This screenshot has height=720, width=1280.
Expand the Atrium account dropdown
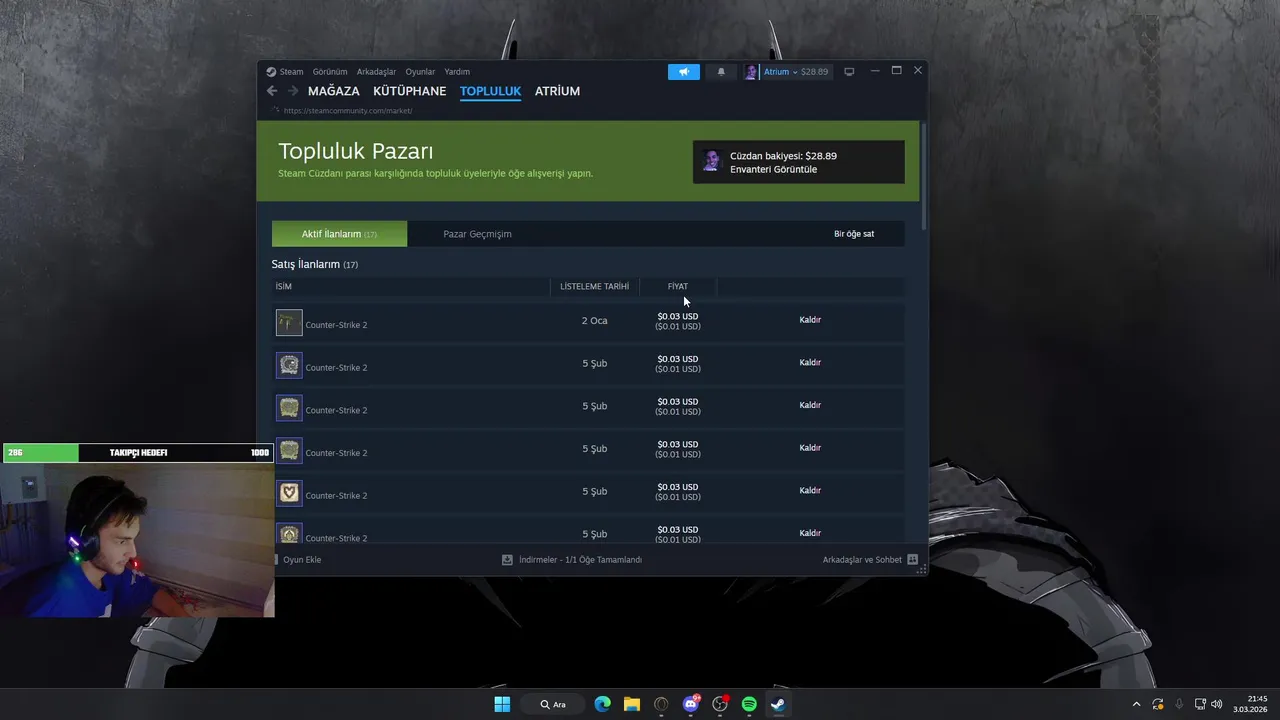(796, 72)
